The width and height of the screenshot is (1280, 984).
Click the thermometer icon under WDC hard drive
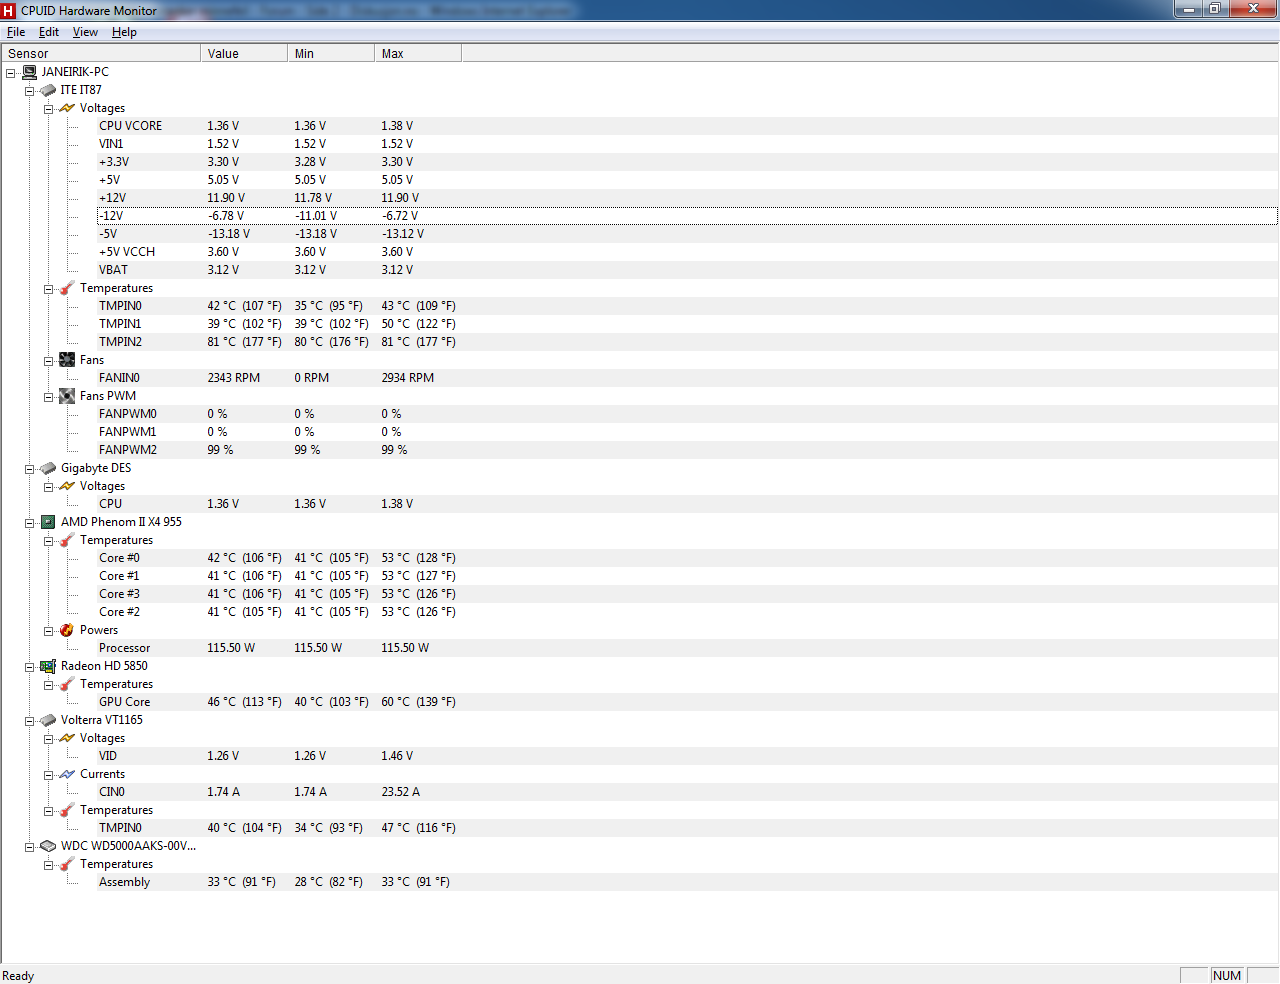67,864
